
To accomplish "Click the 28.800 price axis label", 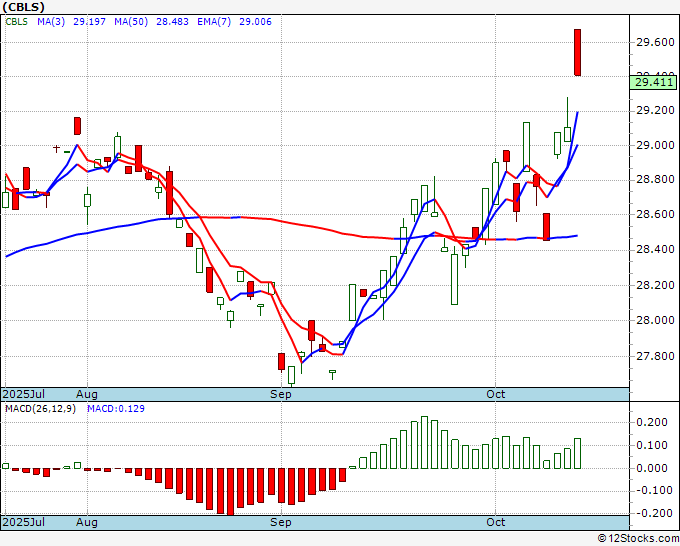I will click(655, 179).
